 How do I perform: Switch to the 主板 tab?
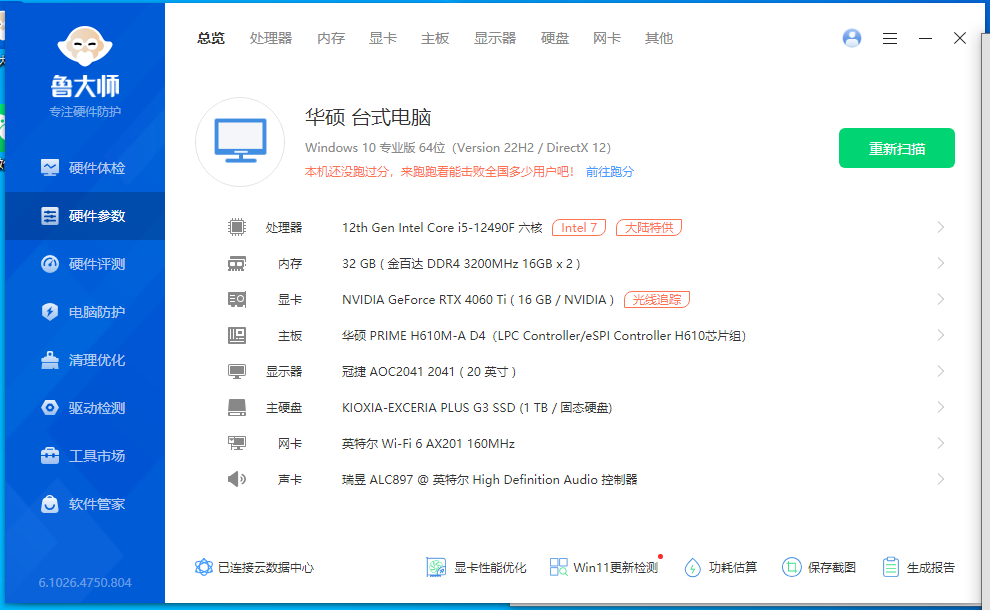tap(435, 39)
